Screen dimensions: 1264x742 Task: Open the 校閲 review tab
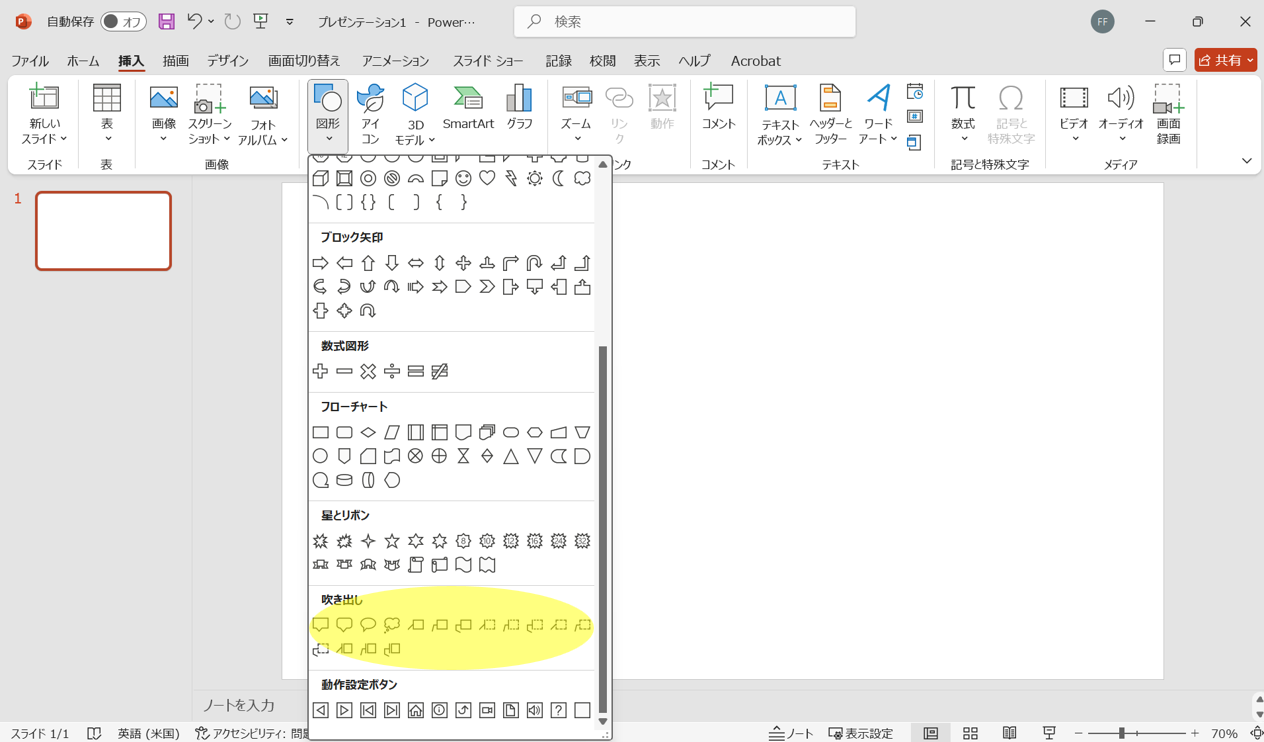pyautogui.click(x=603, y=61)
